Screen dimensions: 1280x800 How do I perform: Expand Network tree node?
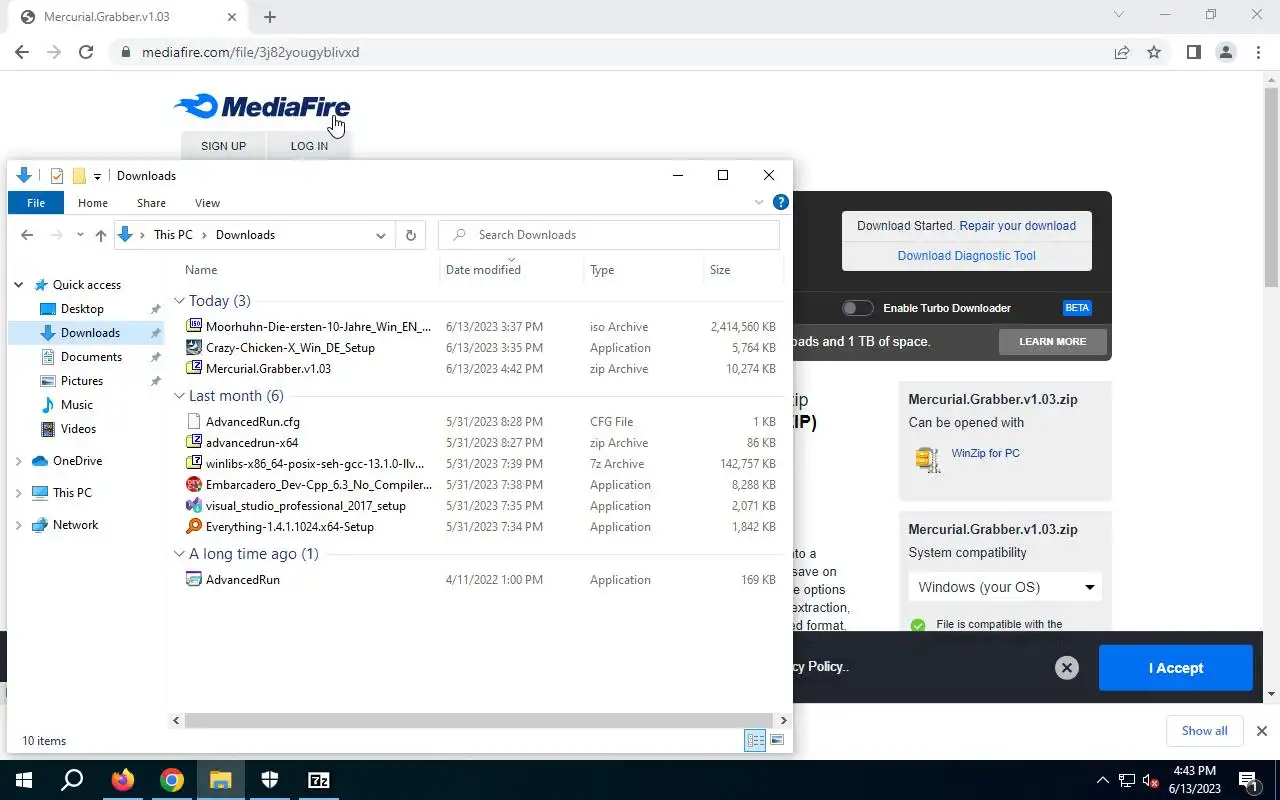(18, 525)
